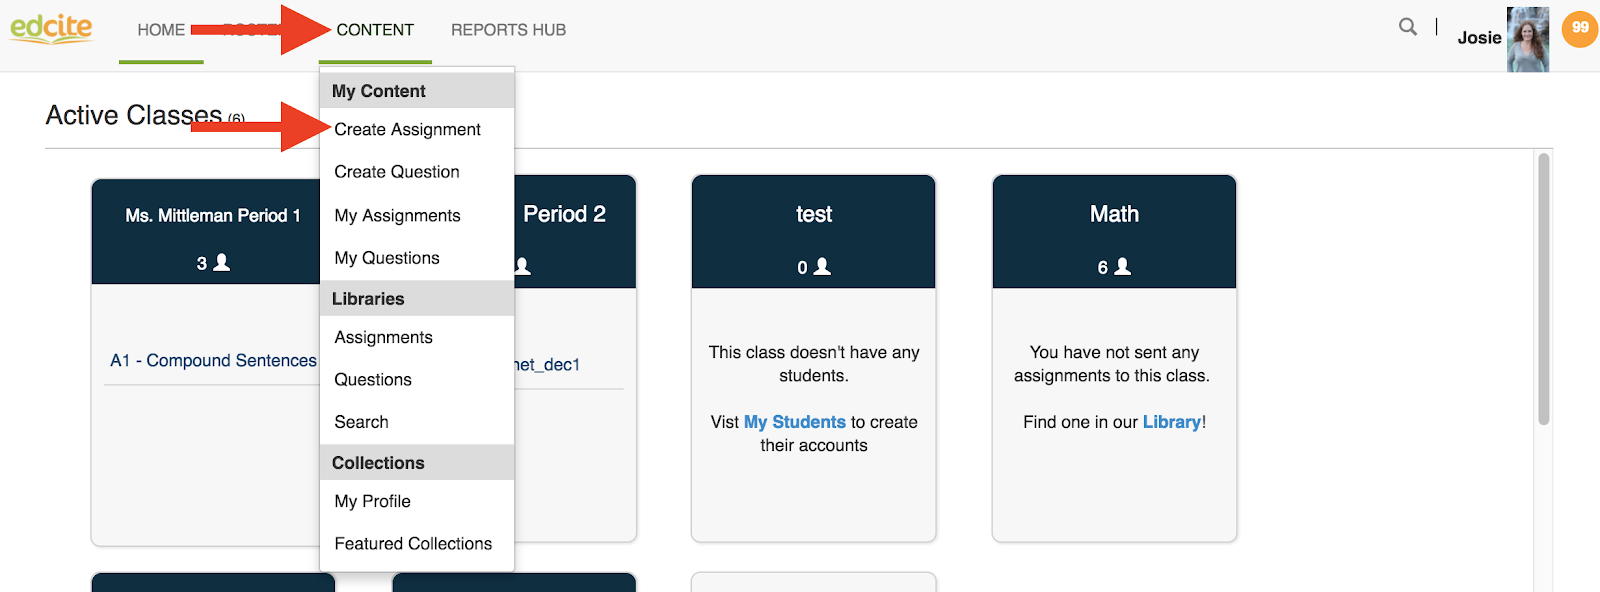Open the CONTENT menu
The width and height of the screenshot is (1600, 592).
coord(375,30)
